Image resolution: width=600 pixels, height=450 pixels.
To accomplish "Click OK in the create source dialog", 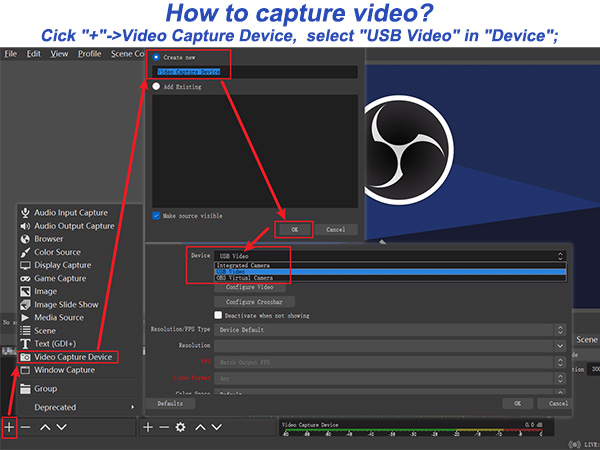I will pos(294,230).
